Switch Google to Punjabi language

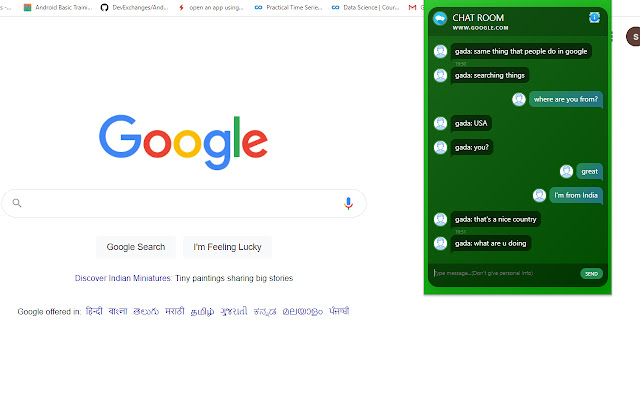click(339, 311)
